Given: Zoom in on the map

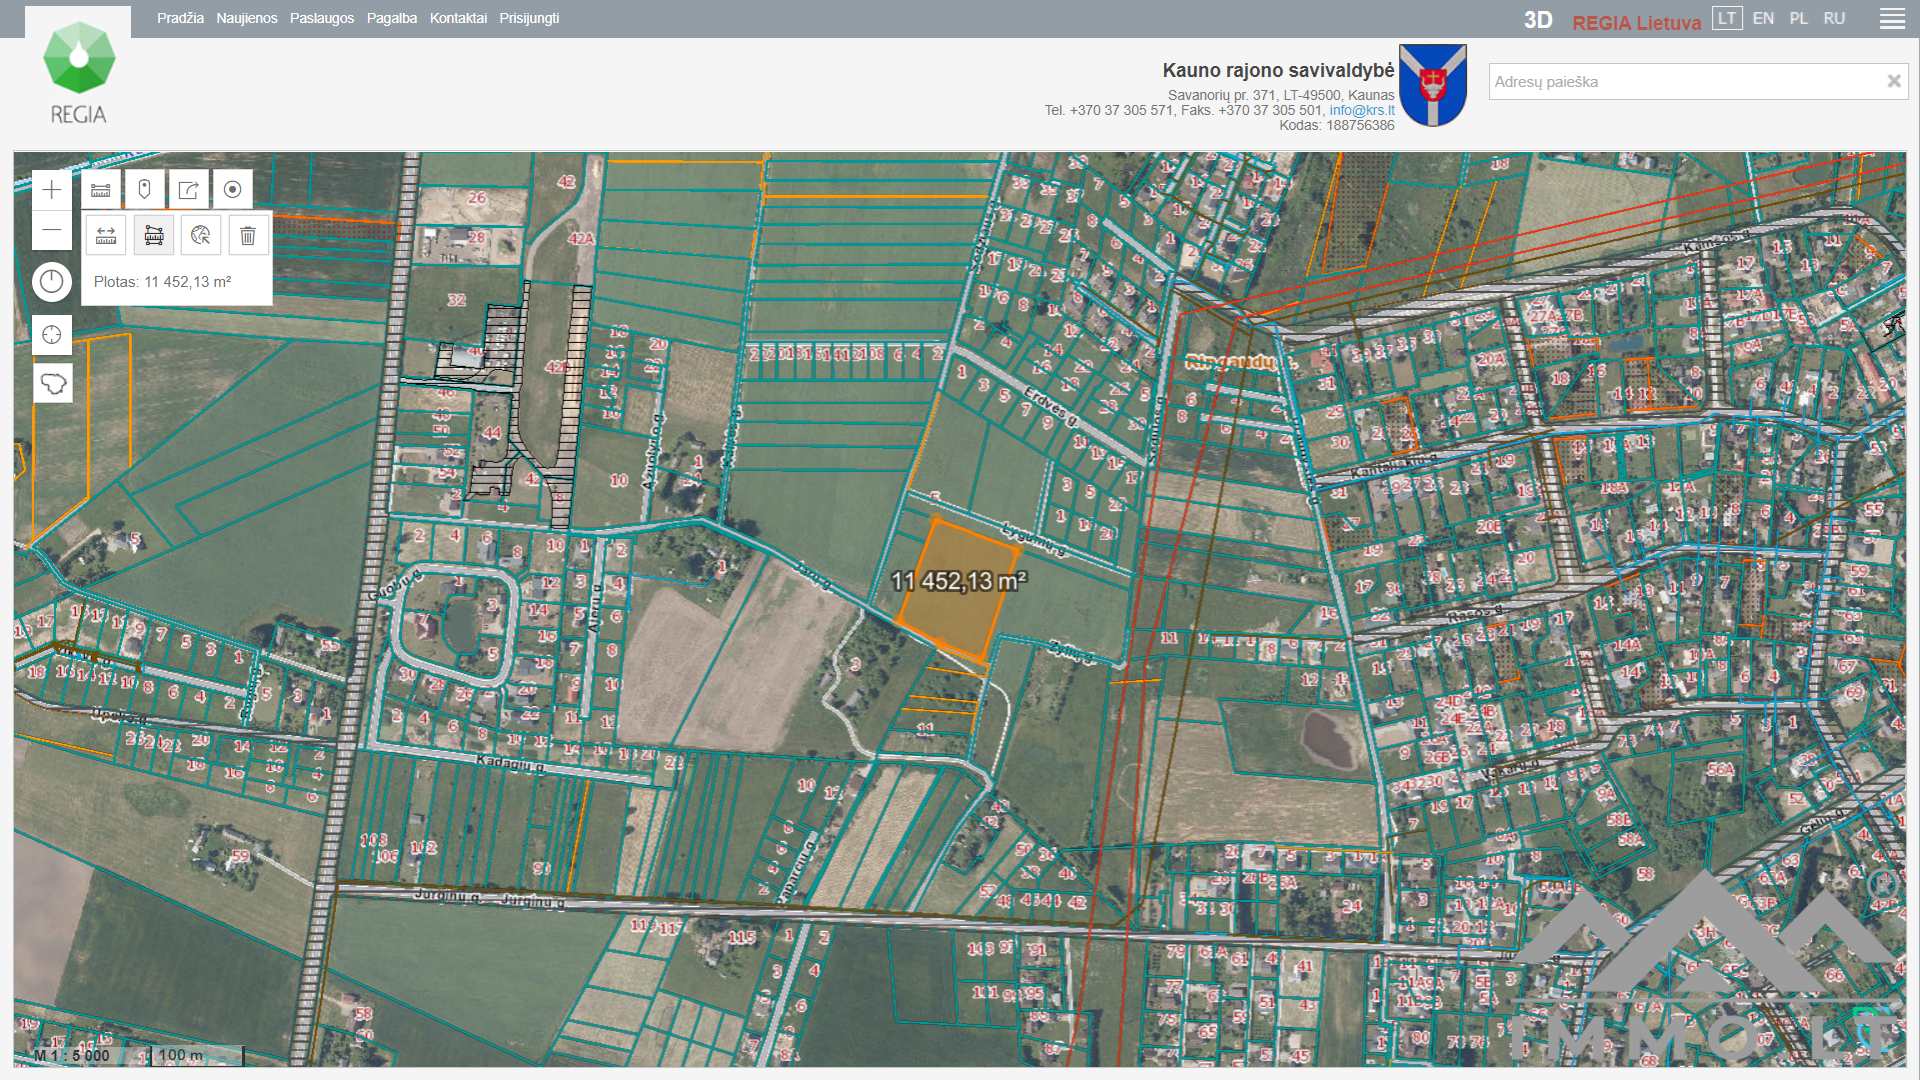Looking at the screenshot, I should coord(52,190).
